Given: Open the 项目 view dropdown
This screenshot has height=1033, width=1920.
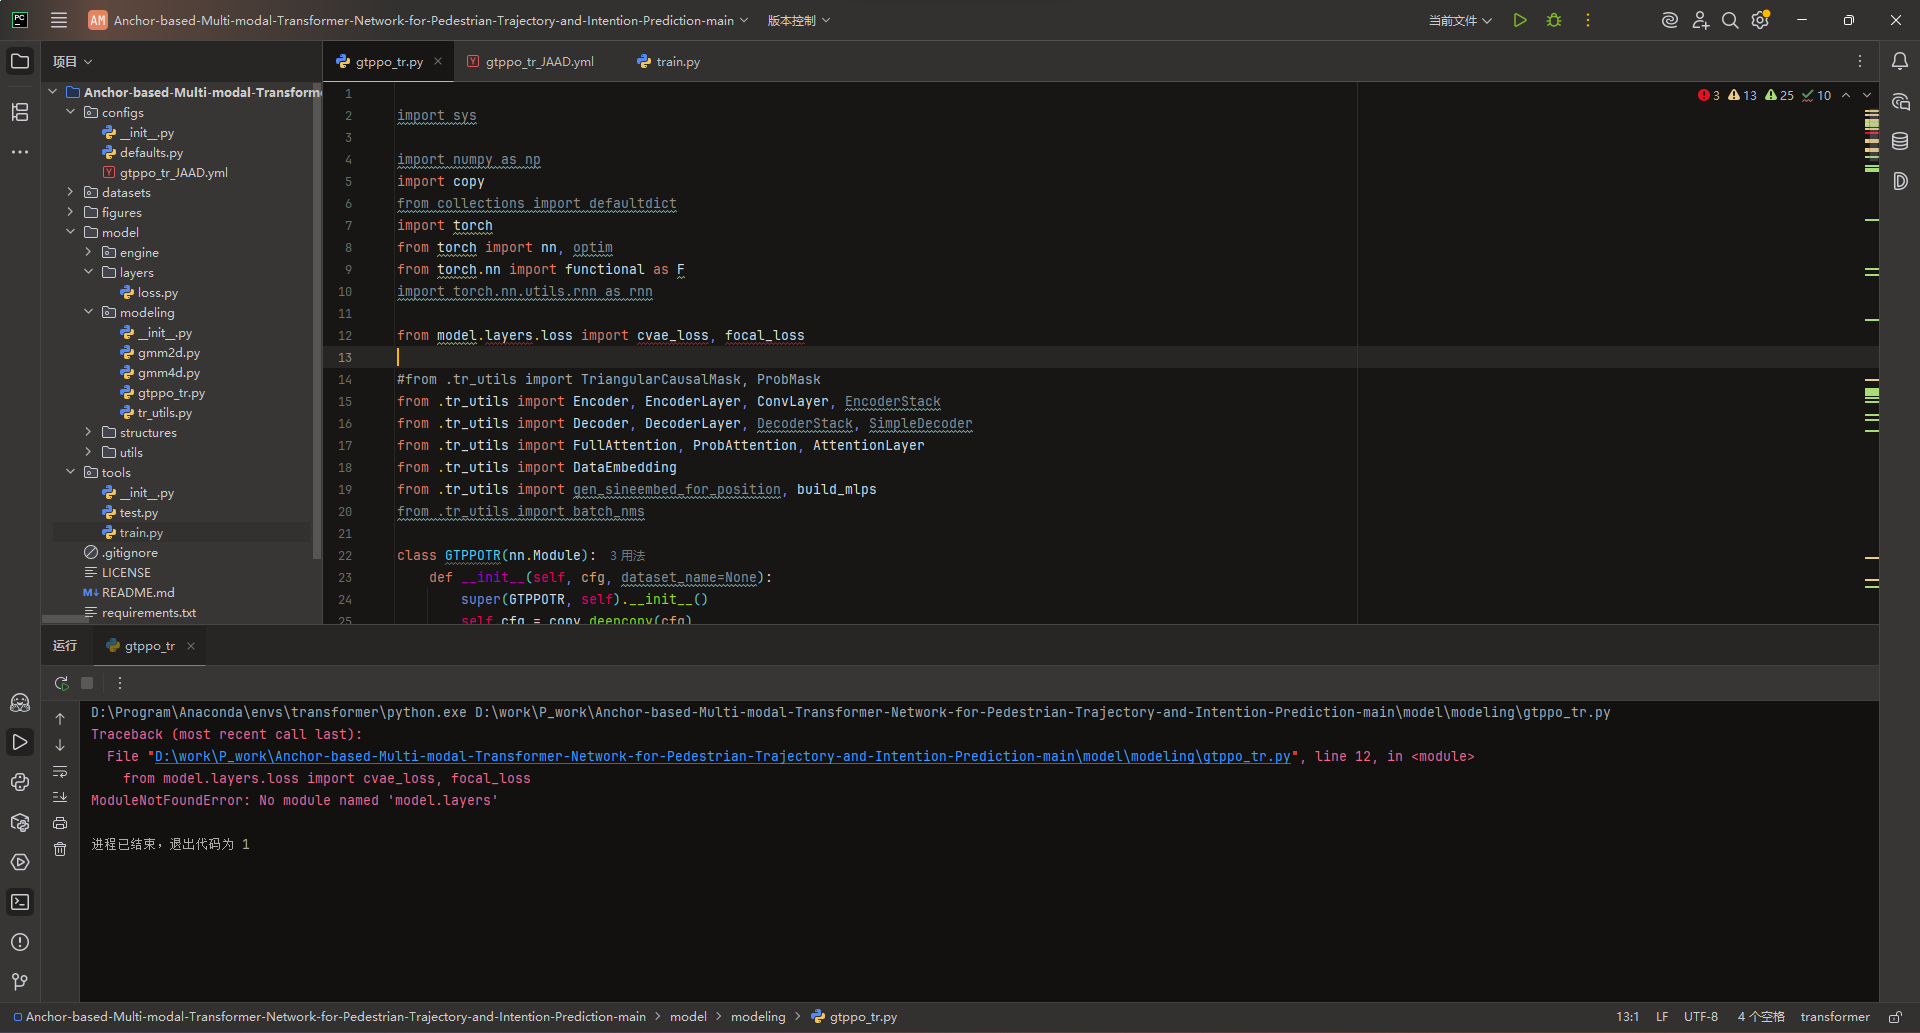Looking at the screenshot, I should click(73, 61).
